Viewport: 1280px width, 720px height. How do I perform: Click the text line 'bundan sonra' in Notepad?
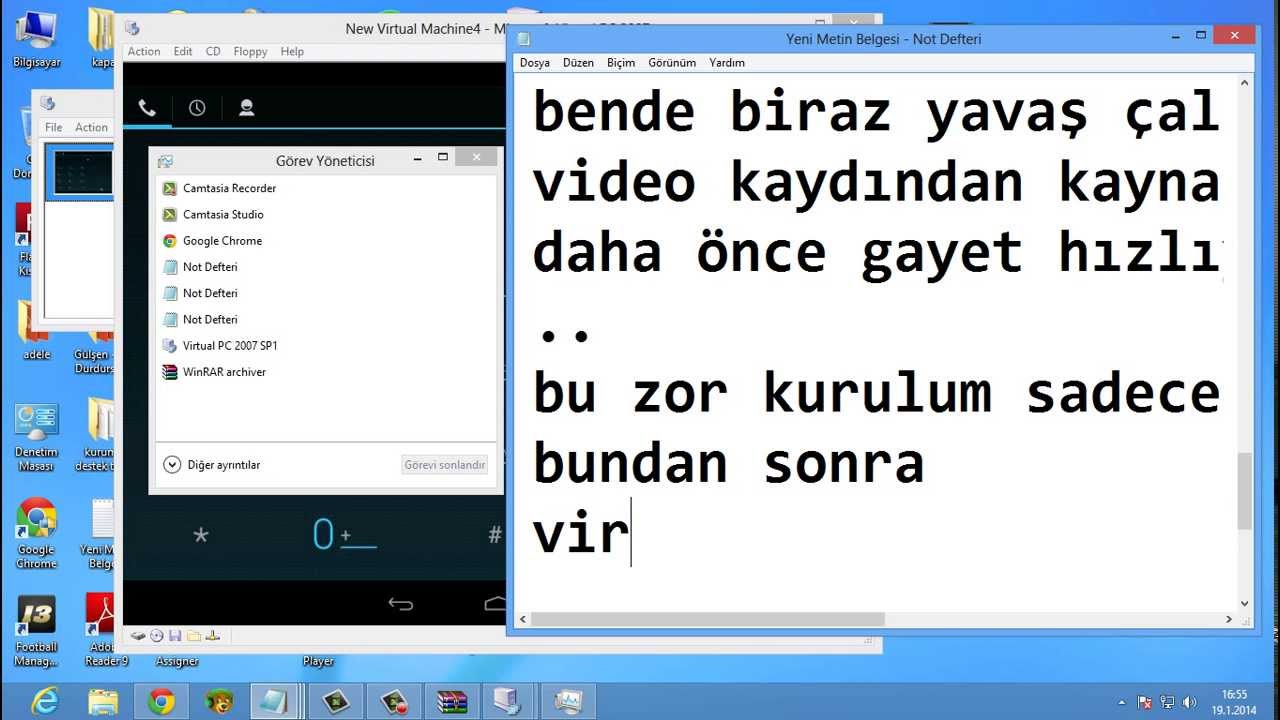728,463
